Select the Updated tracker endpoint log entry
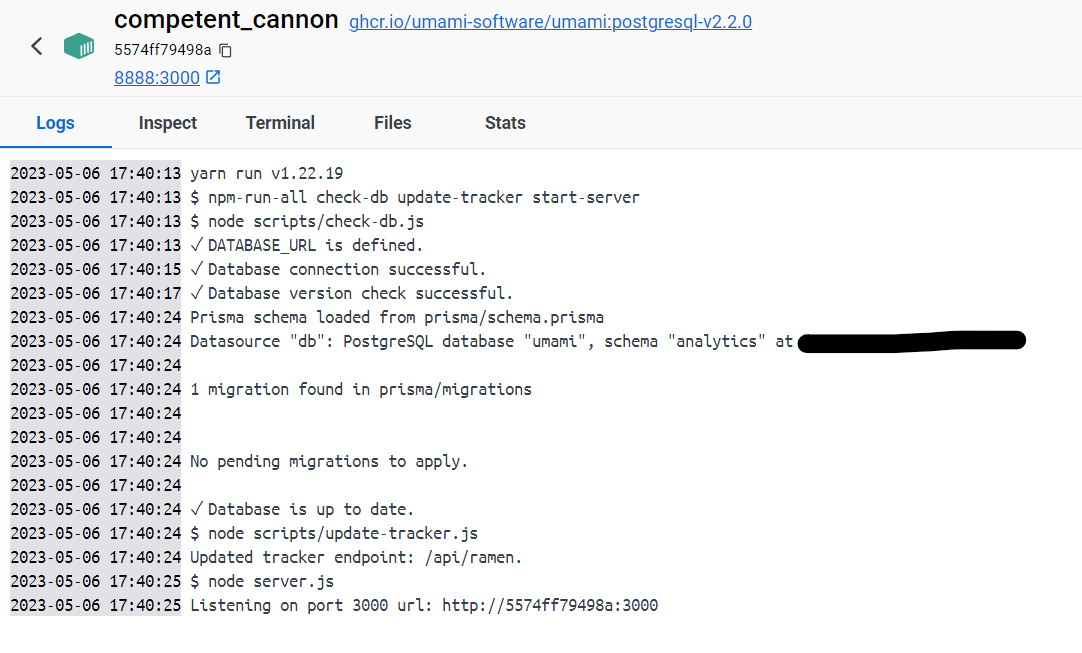1082x653 pixels. pyautogui.click(x=360, y=557)
